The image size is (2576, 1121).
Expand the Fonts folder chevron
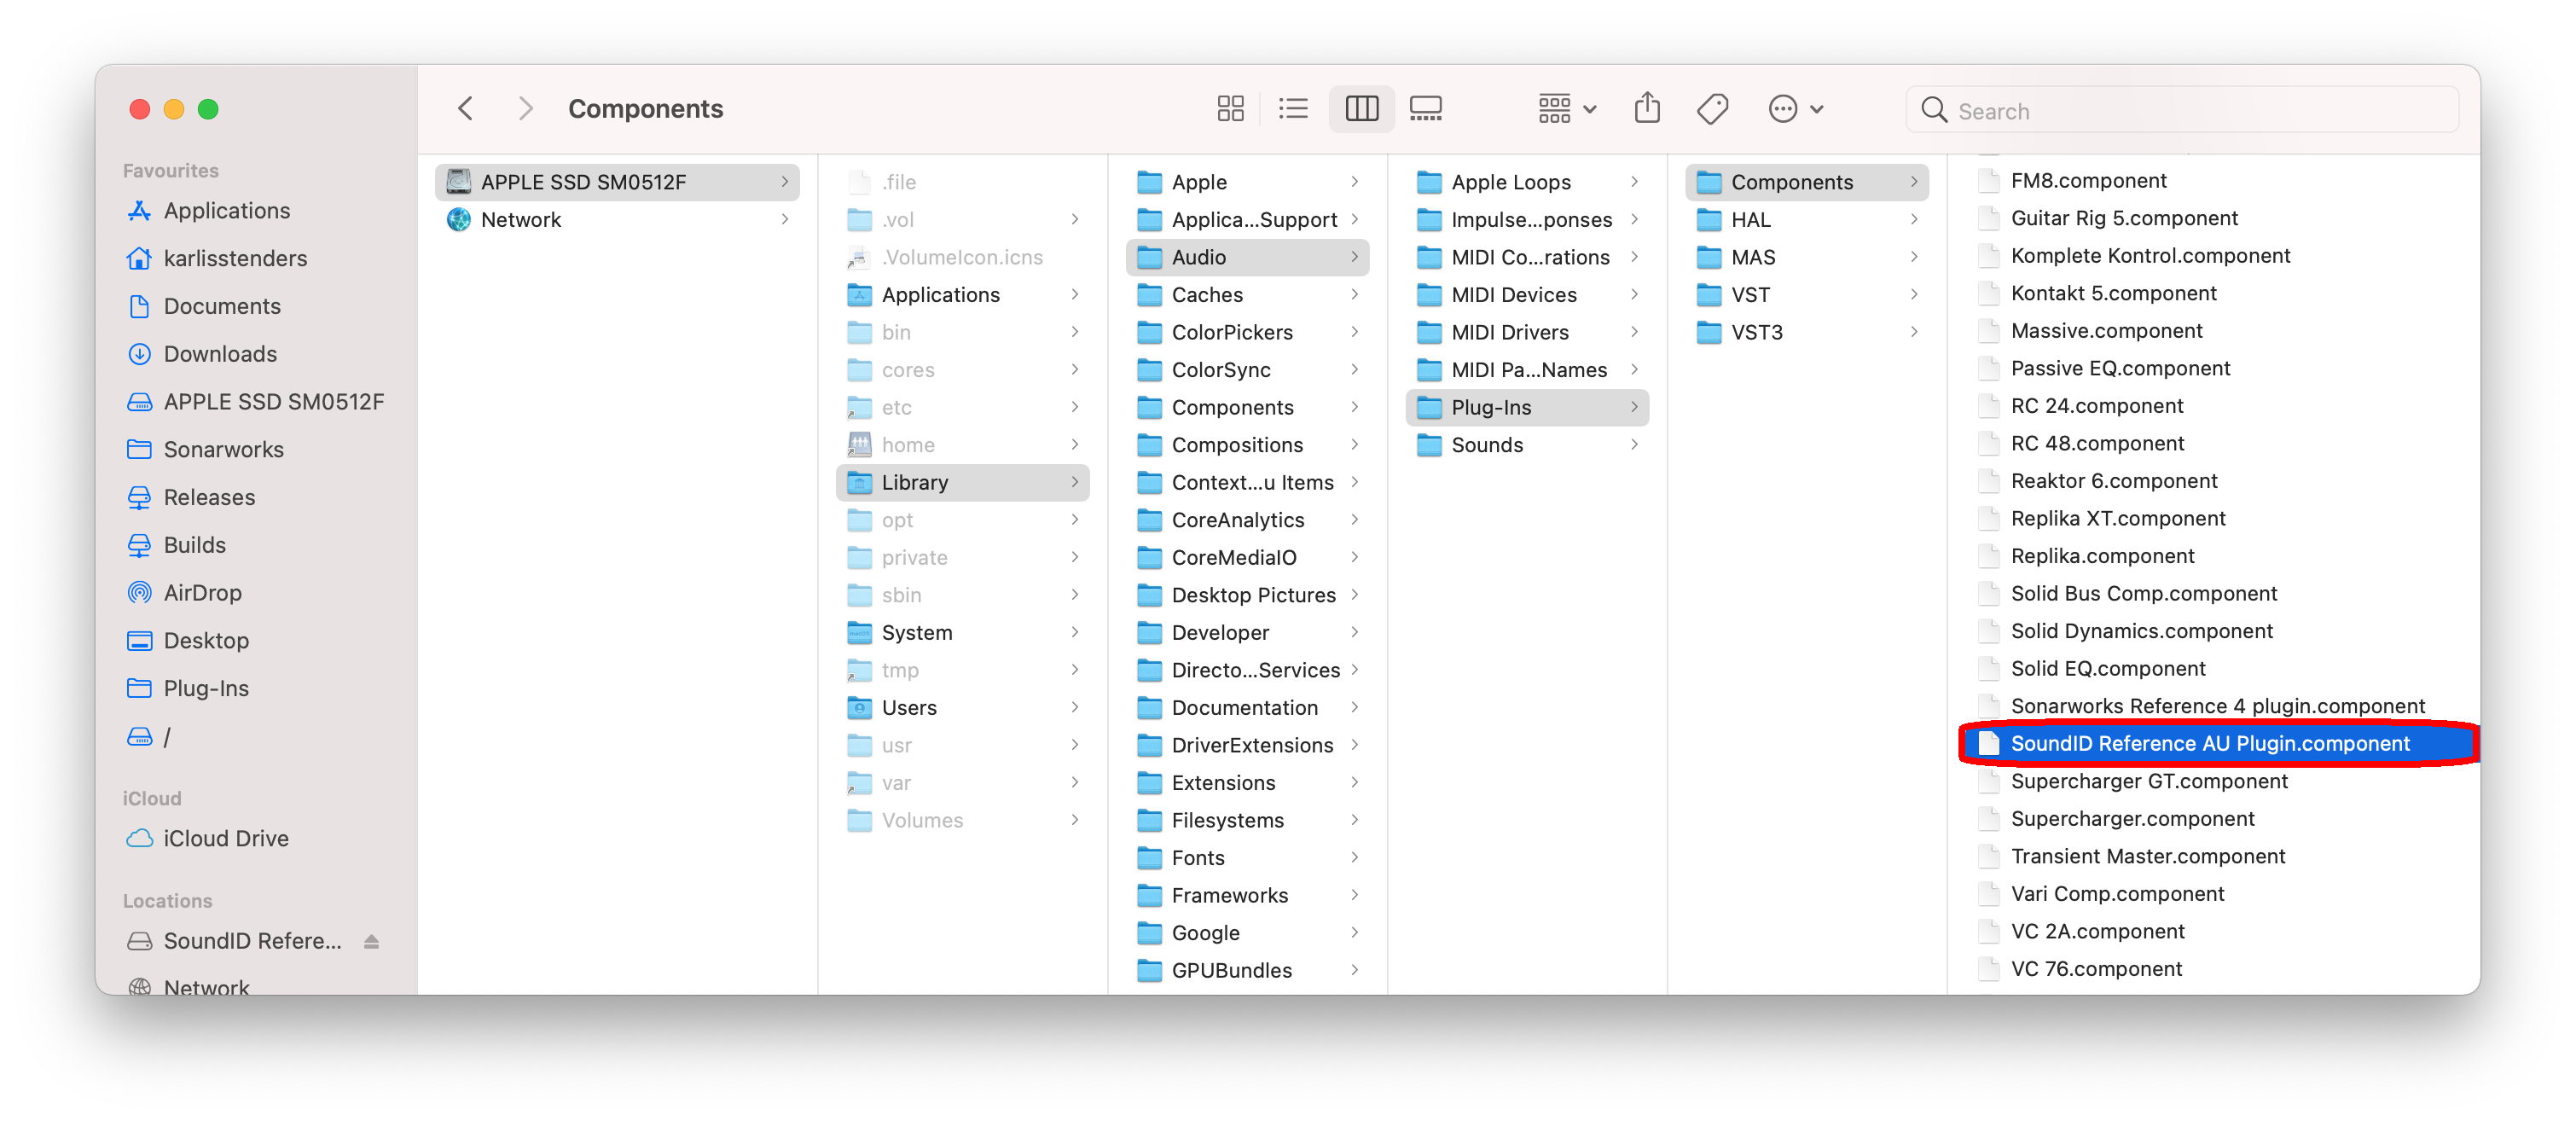[1354, 858]
